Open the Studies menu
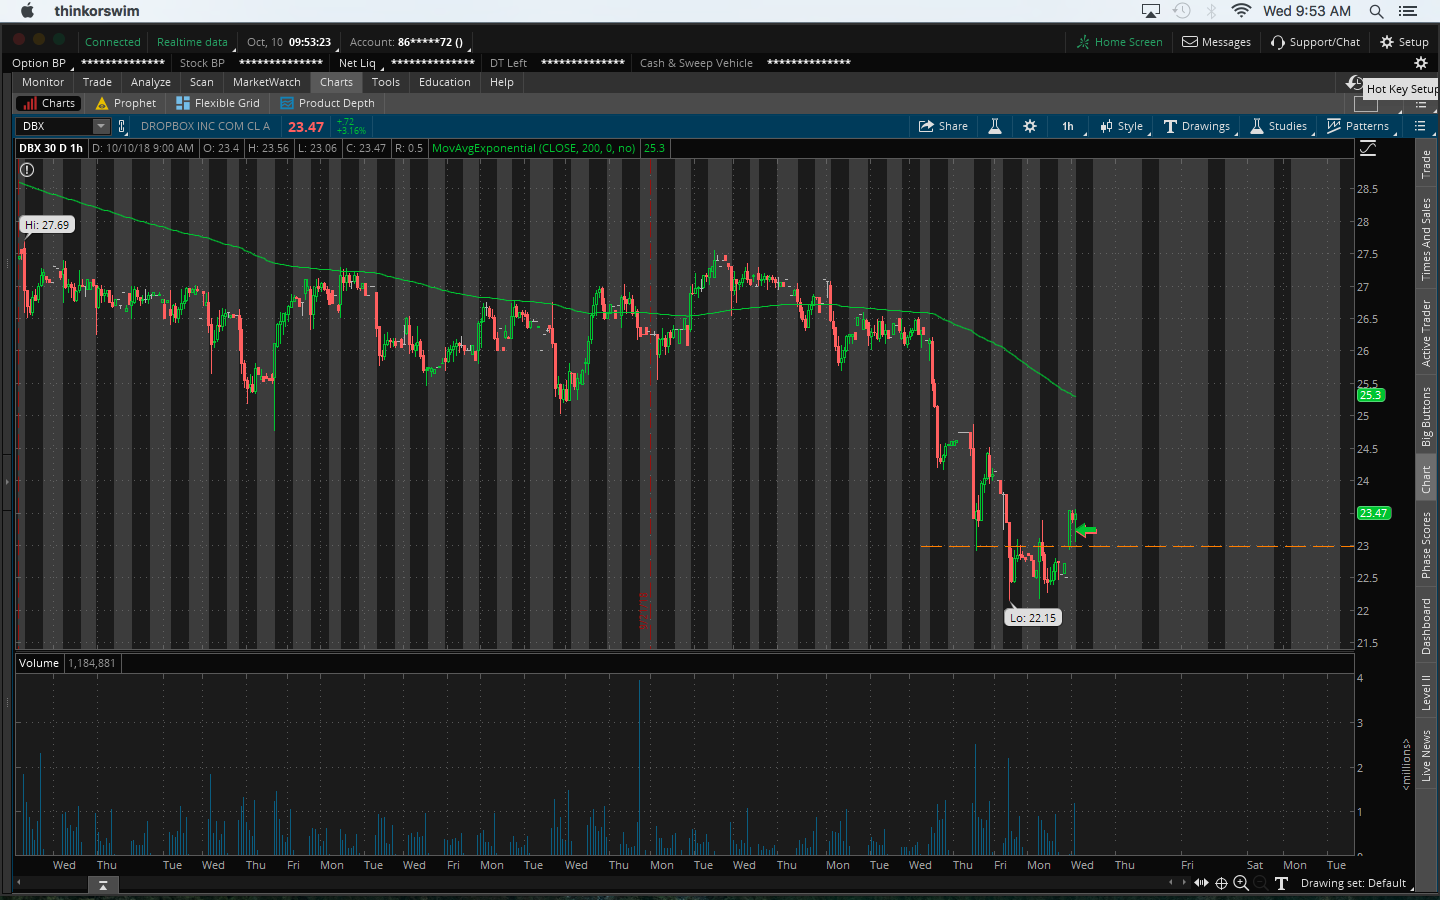 pos(1278,126)
